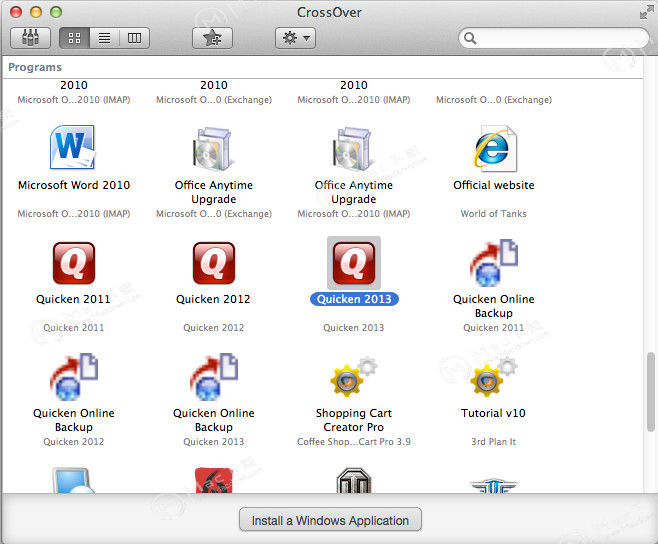
Task: Click the 'World of Tanks' bottle label
Action: (494, 214)
